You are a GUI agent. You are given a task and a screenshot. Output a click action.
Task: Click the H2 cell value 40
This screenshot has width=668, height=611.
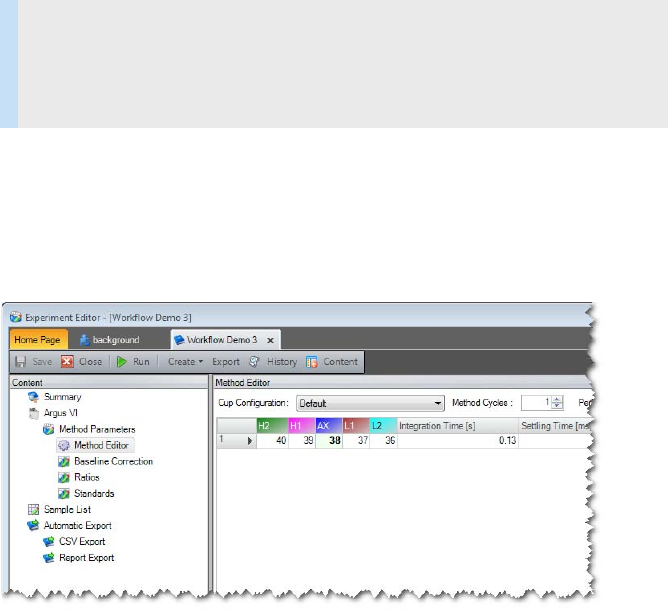pyautogui.click(x=272, y=441)
